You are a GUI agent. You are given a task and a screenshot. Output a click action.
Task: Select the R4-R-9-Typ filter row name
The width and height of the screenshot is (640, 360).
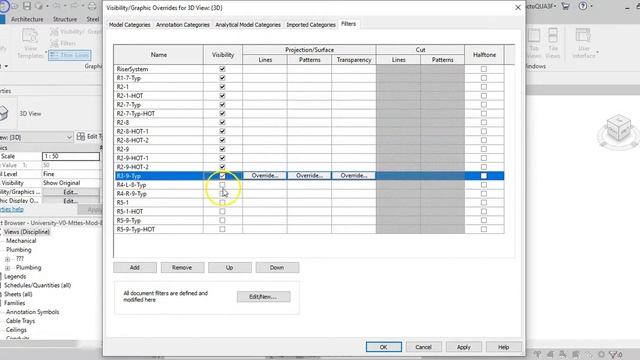pos(131,194)
